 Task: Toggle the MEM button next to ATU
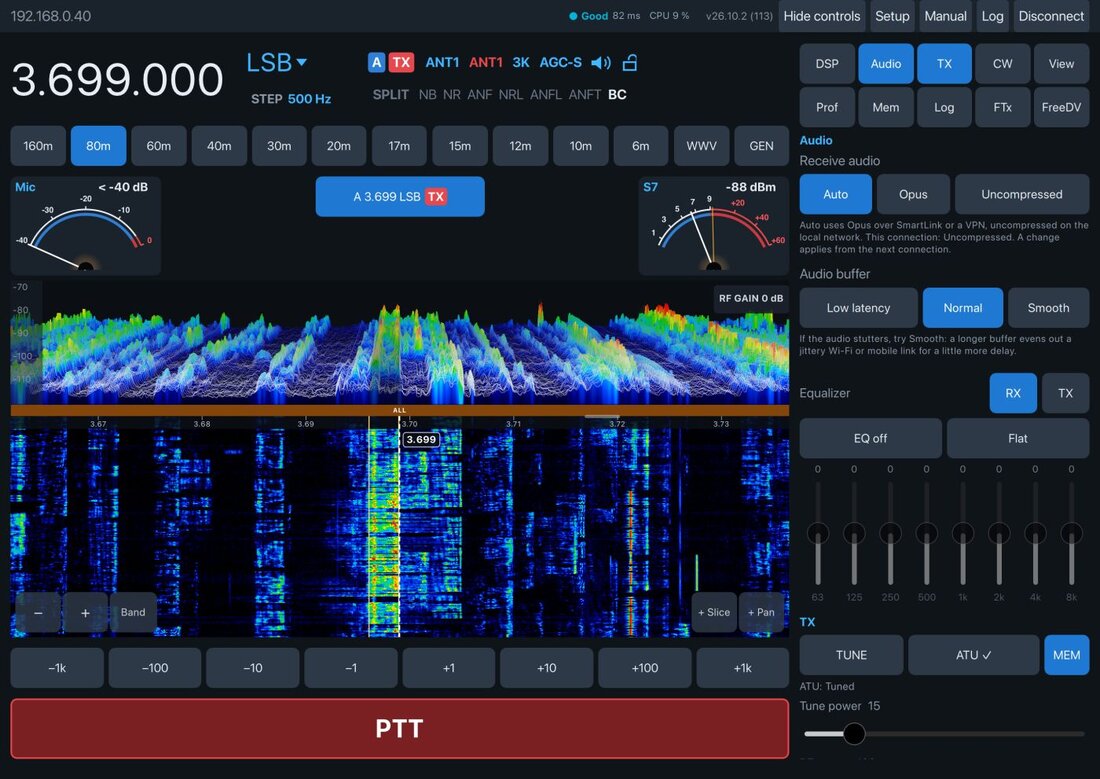tap(1066, 655)
